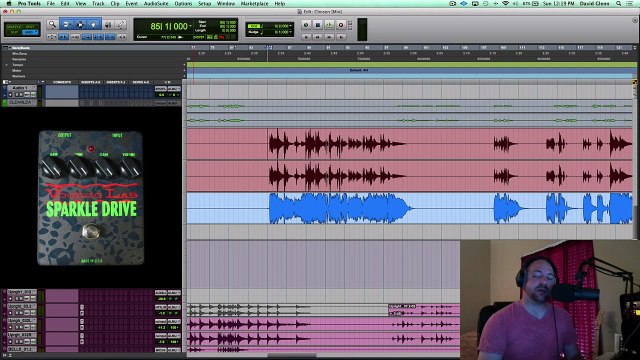Select the Pencil tool
This screenshot has width=640, height=360.
(x=121, y=24)
